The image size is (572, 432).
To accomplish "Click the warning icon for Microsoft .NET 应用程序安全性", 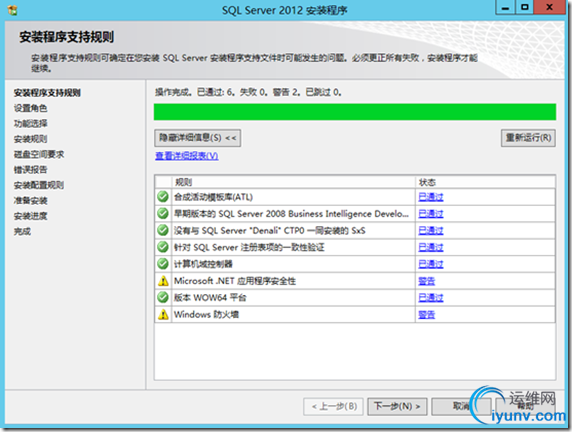I will pyautogui.click(x=163, y=281).
